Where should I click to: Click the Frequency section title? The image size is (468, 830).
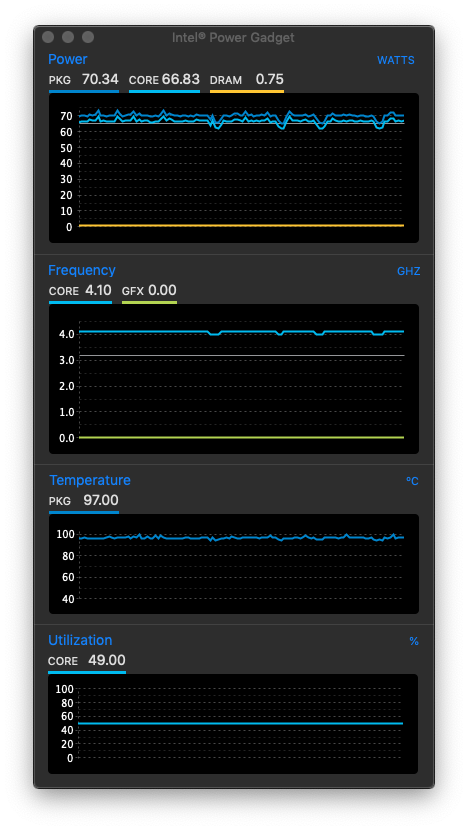click(82, 270)
